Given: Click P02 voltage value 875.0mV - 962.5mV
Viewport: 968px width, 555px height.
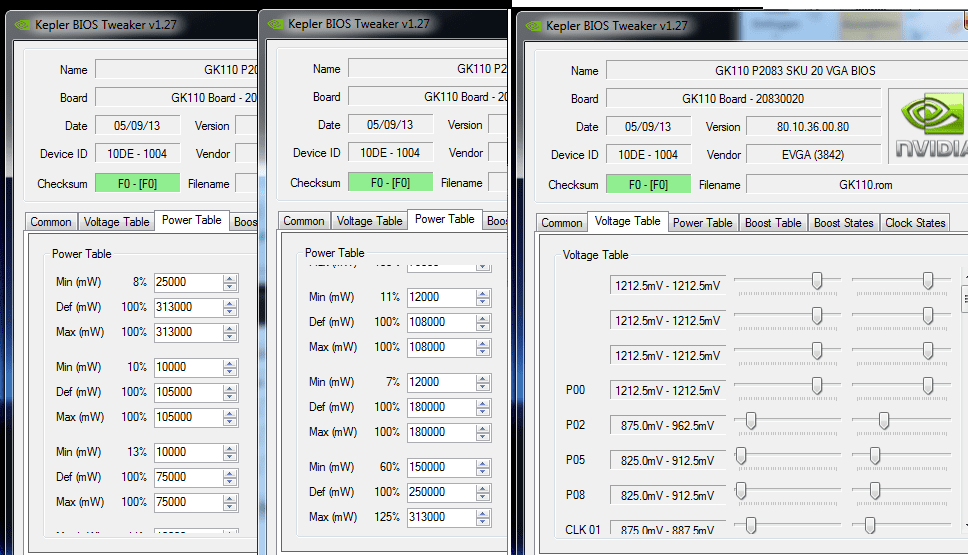Looking at the screenshot, I should click(x=667, y=425).
